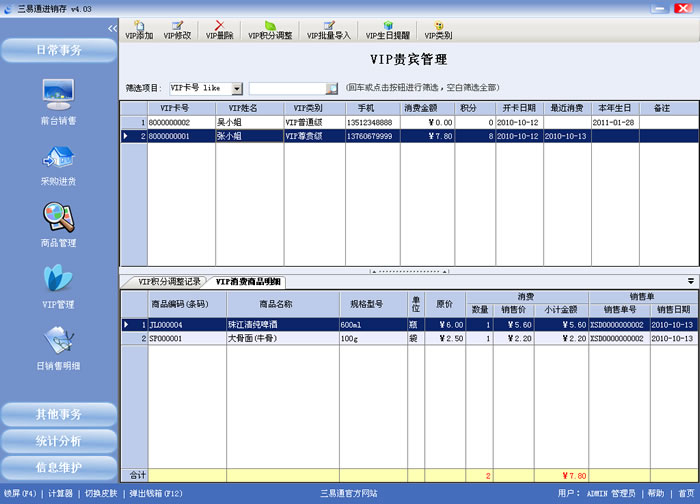The height and width of the screenshot is (504, 700).
Task: Click the 备注 column header
Action: click(x=668, y=108)
